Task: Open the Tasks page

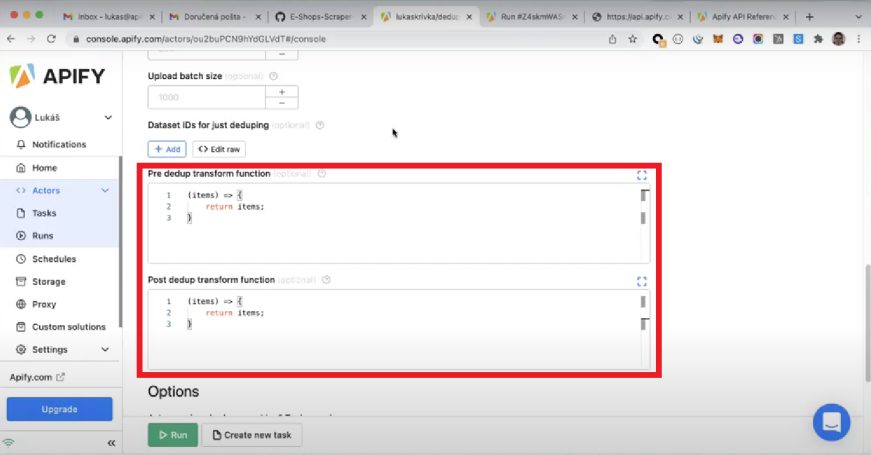Action: click(x=44, y=213)
